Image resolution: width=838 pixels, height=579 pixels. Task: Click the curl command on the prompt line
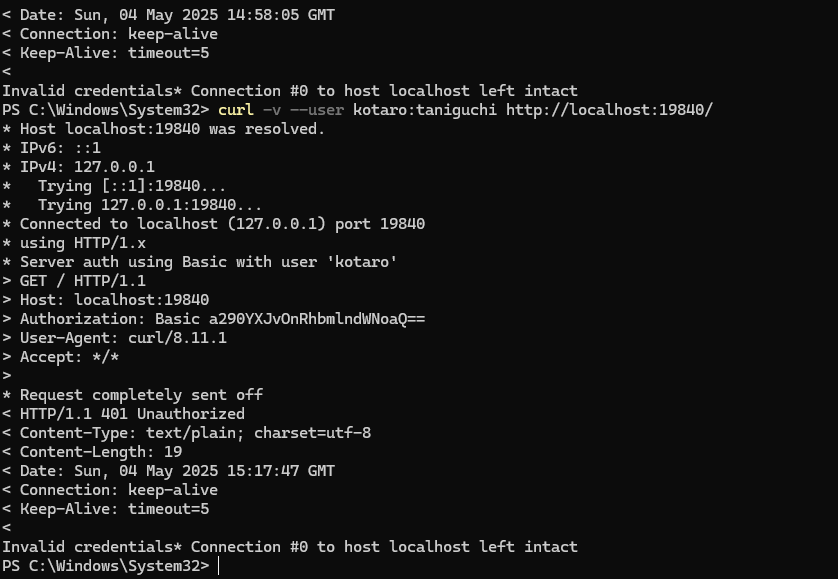coord(235,110)
